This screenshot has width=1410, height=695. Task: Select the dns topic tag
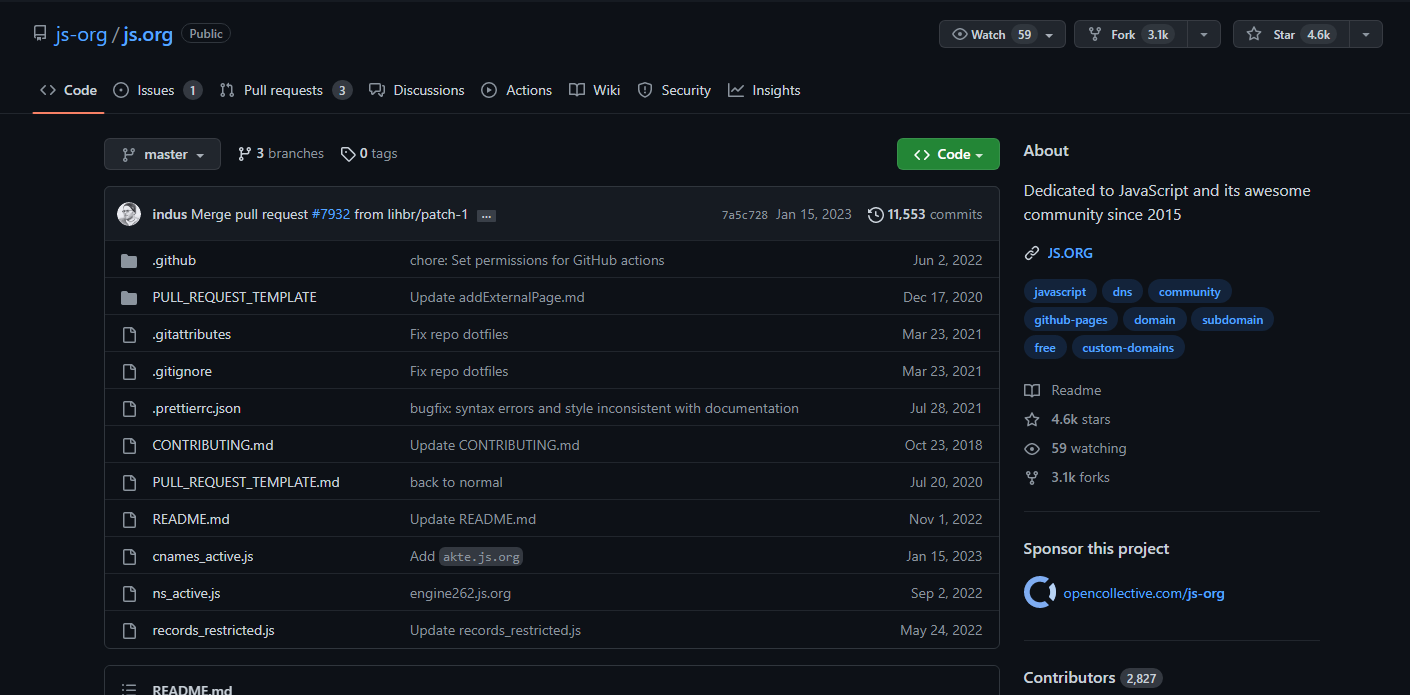click(x=1122, y=292)
